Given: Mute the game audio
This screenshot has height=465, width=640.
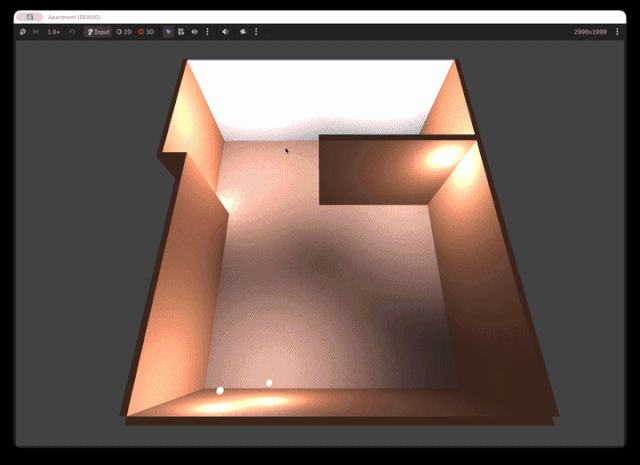Looking at the screenshot, I should (225, 32).
